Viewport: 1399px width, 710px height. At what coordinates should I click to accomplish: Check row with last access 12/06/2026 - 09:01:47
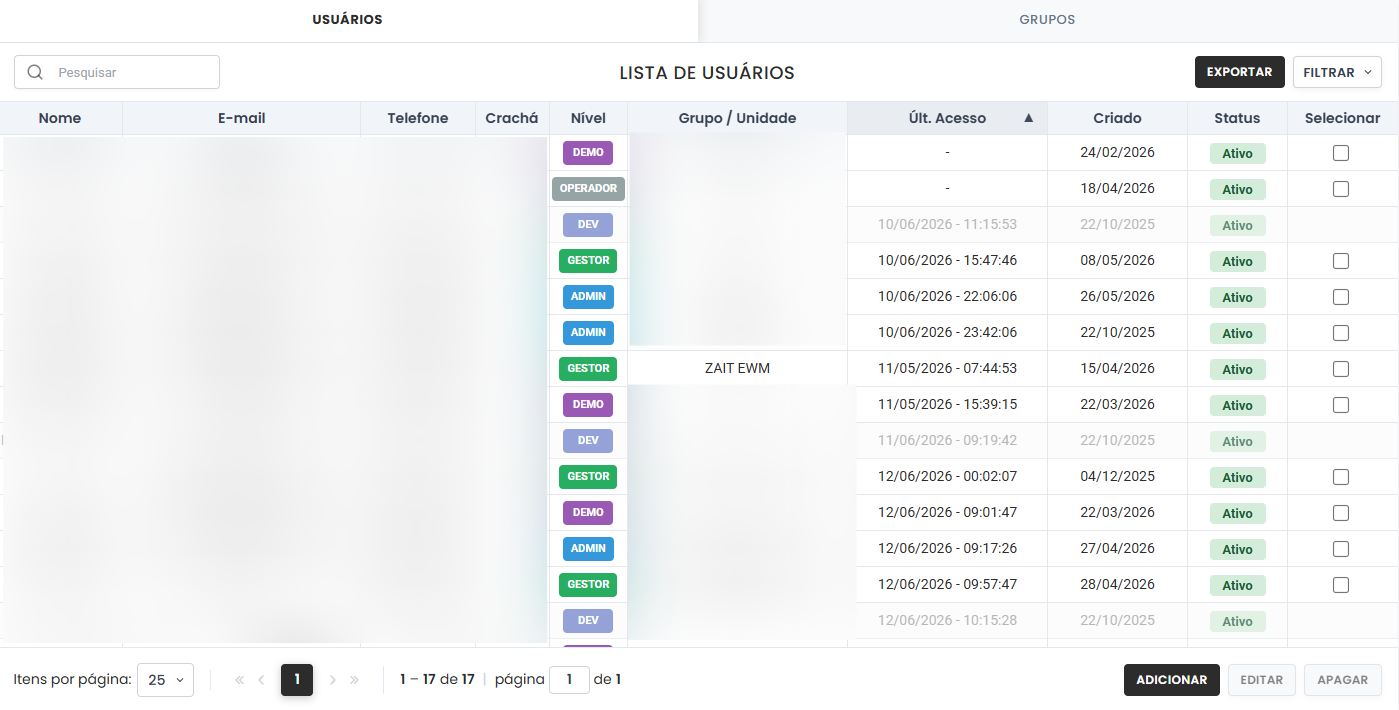(1341, 513)
